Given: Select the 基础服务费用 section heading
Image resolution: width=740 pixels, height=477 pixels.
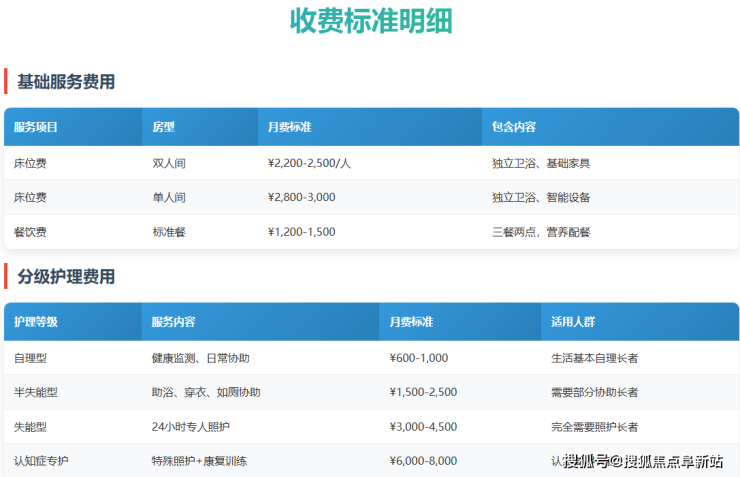Looking at the screenshot, I should (66, 82).
